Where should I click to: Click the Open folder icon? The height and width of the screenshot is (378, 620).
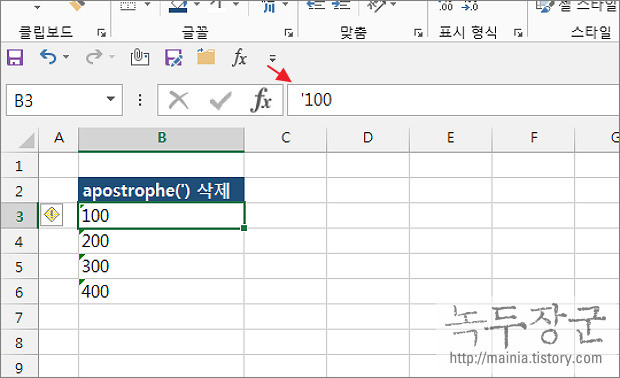point(206,57)
